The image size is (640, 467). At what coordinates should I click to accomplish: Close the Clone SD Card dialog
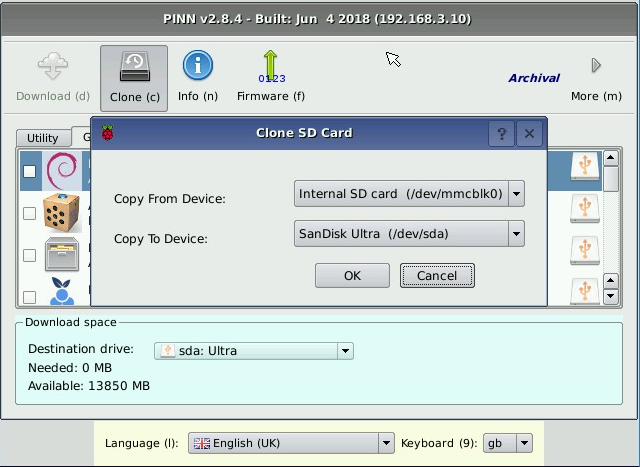pyautogui.click(x=529, y=133)
